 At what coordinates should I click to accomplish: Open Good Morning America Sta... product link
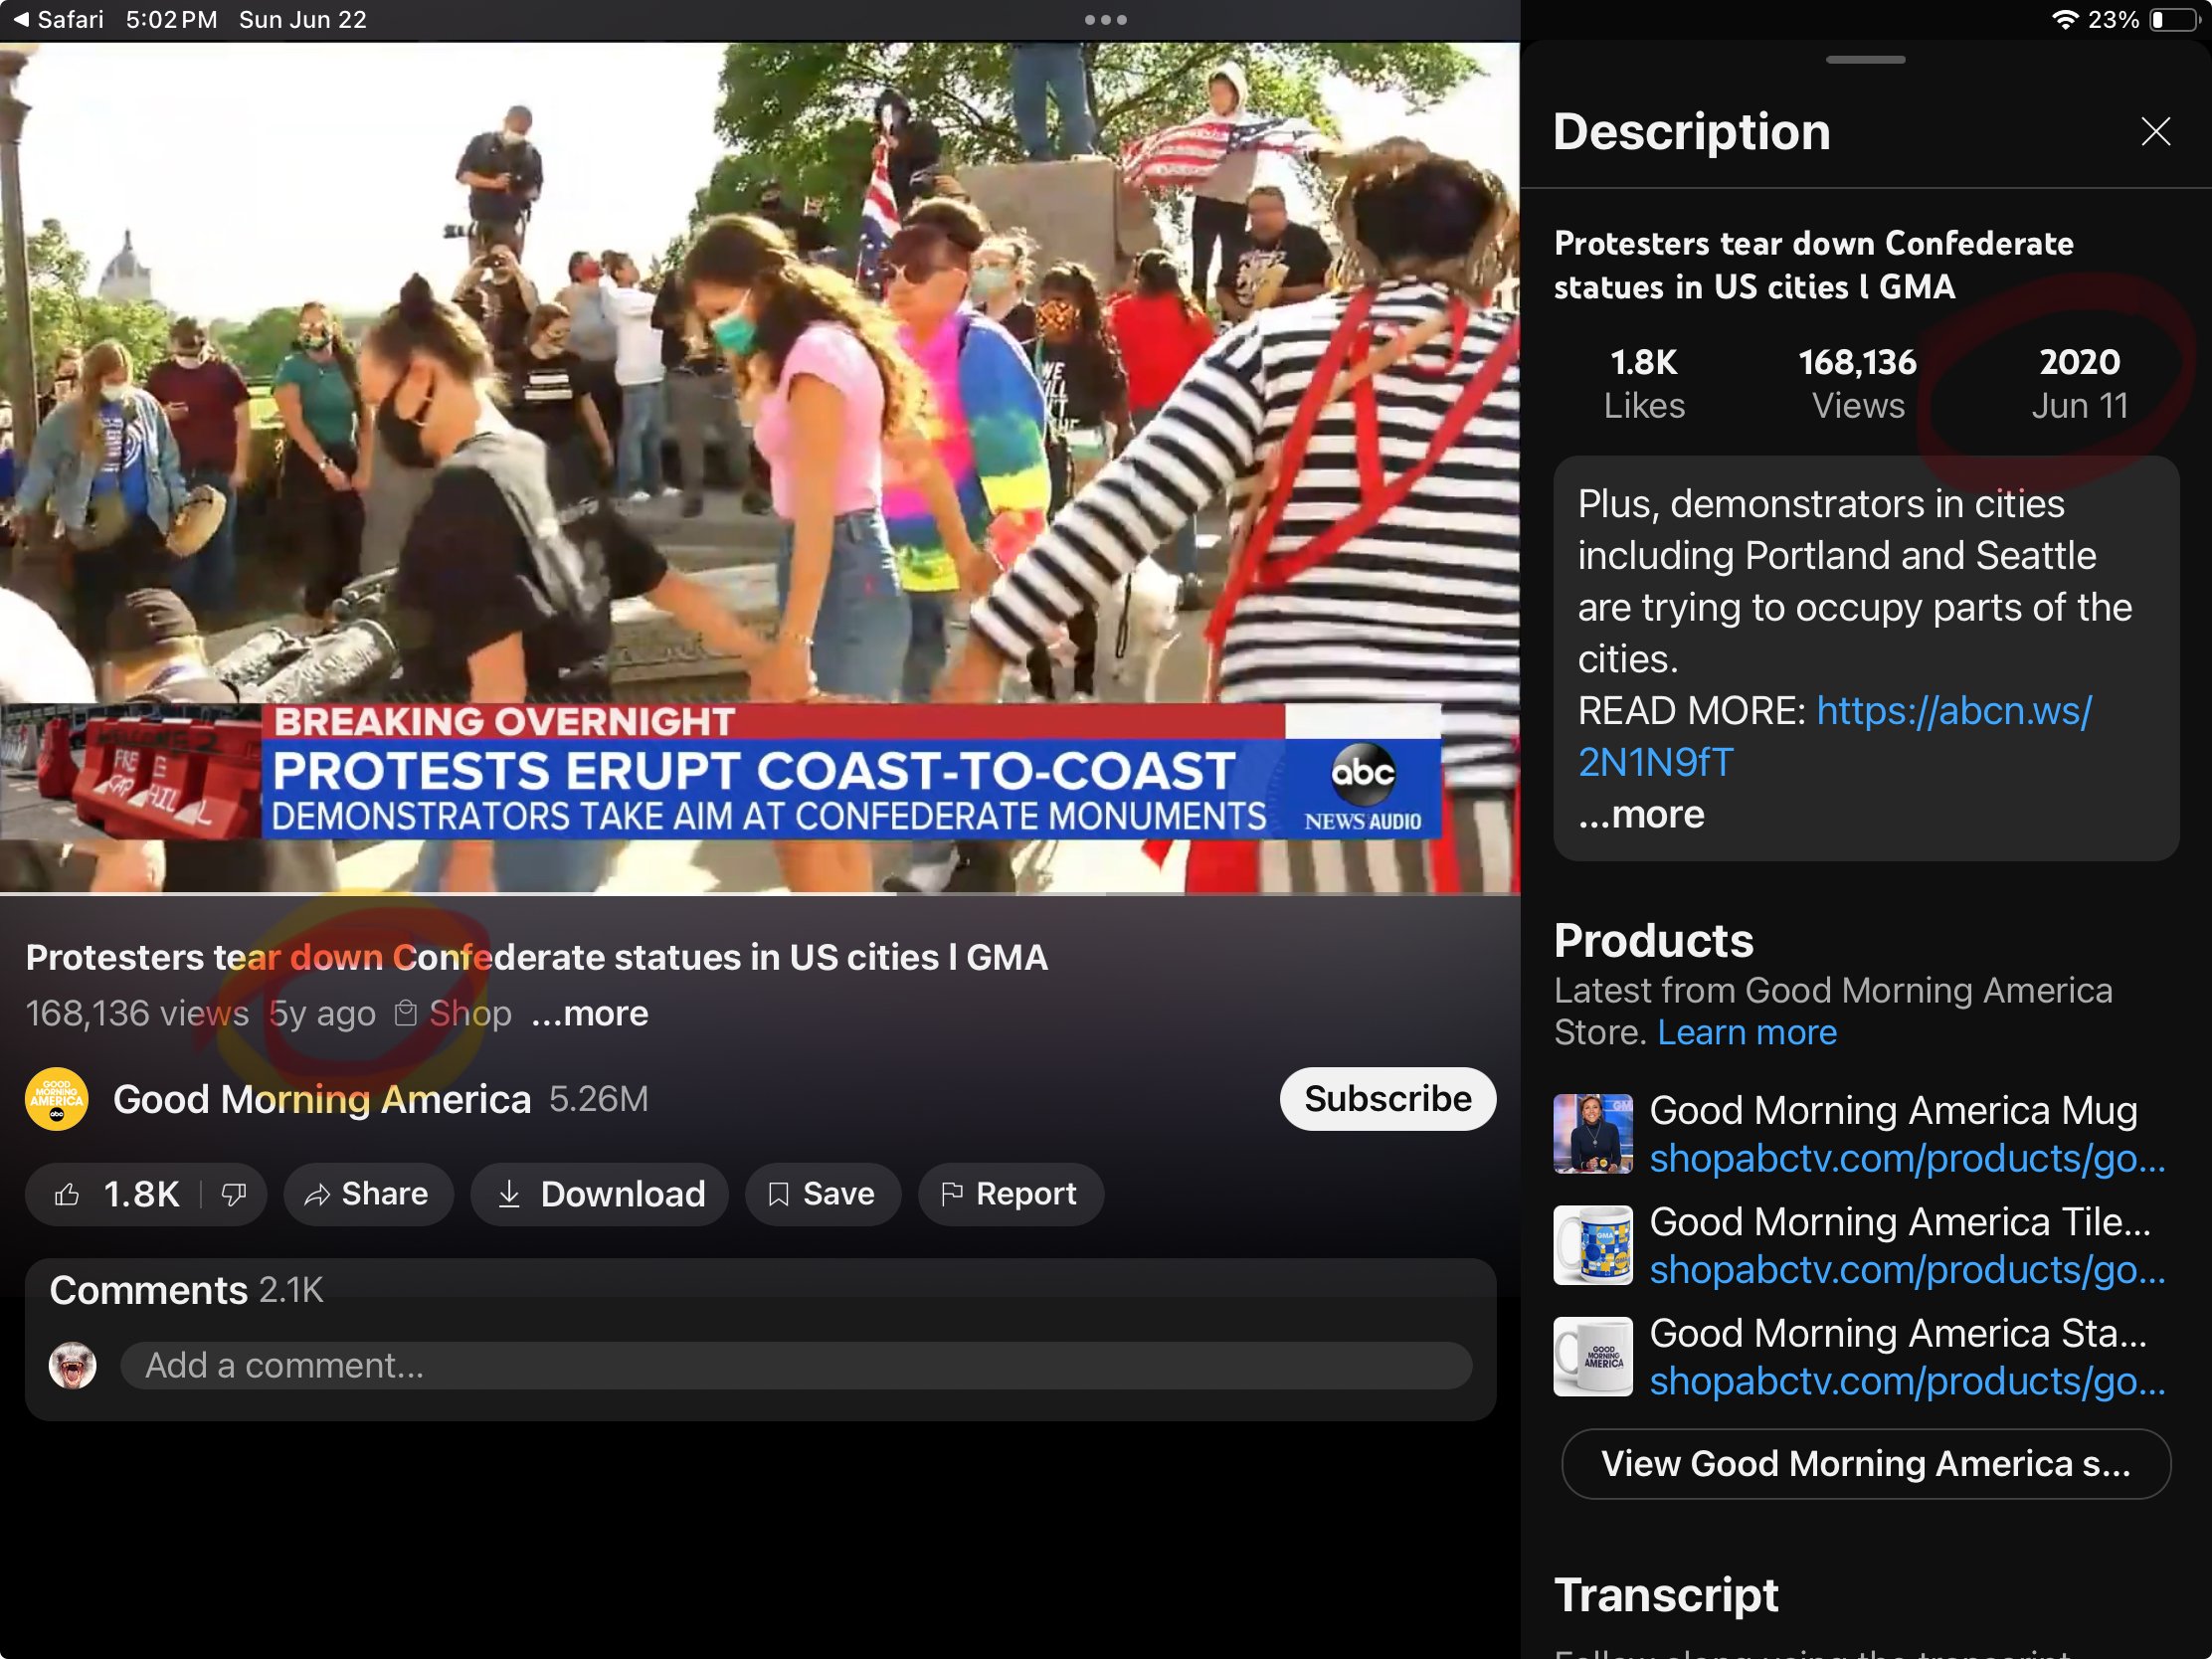tap(1907, 1380)
